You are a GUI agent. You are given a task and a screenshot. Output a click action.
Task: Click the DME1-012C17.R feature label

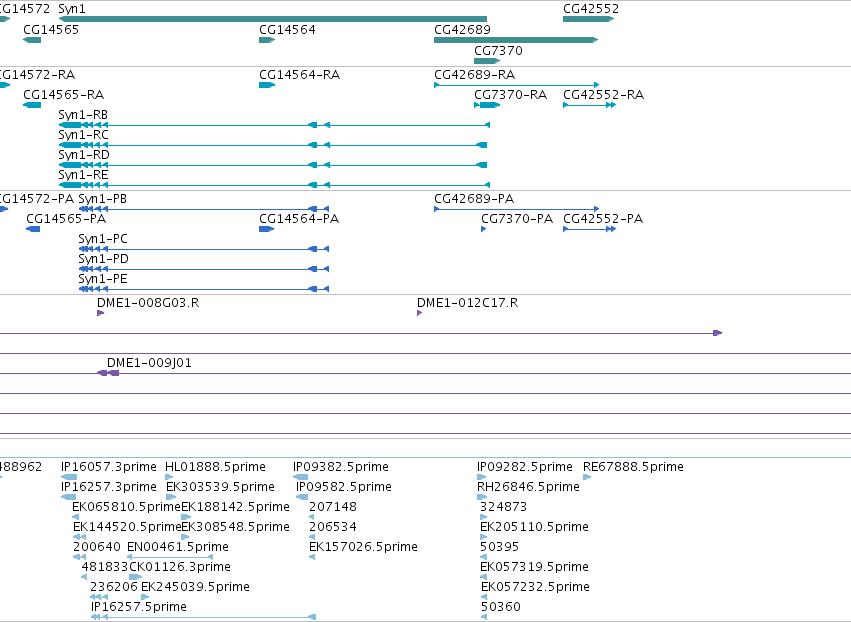coord(467,303)
